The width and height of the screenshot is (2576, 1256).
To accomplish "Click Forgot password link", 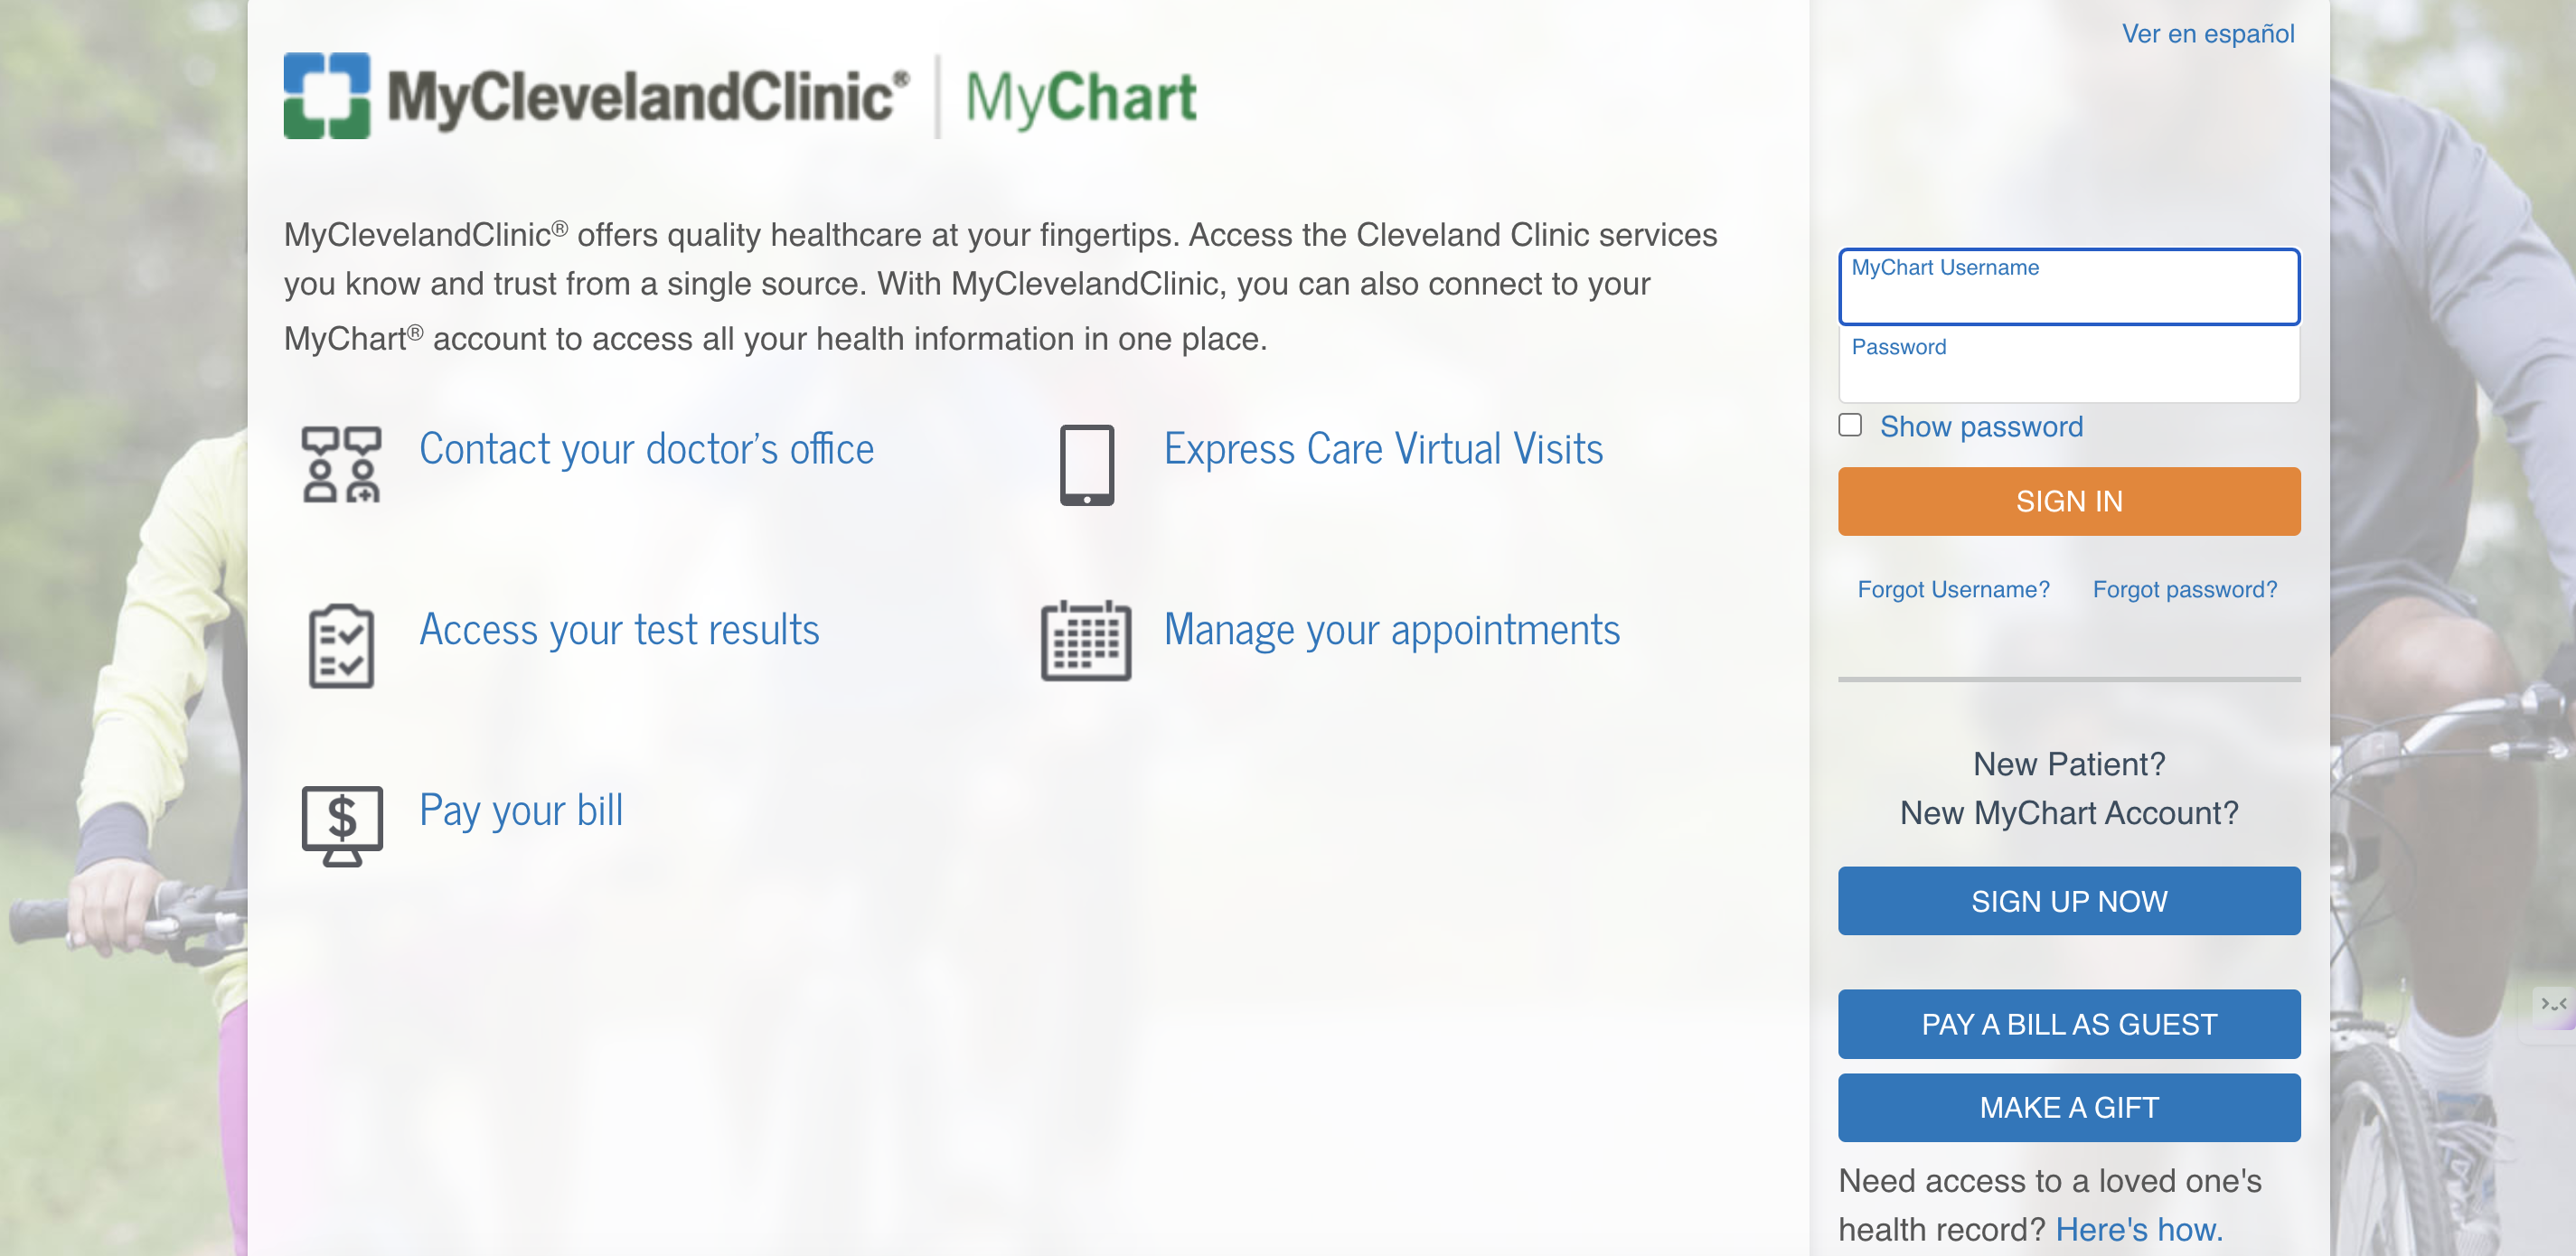I will [x=2185, y=587].
